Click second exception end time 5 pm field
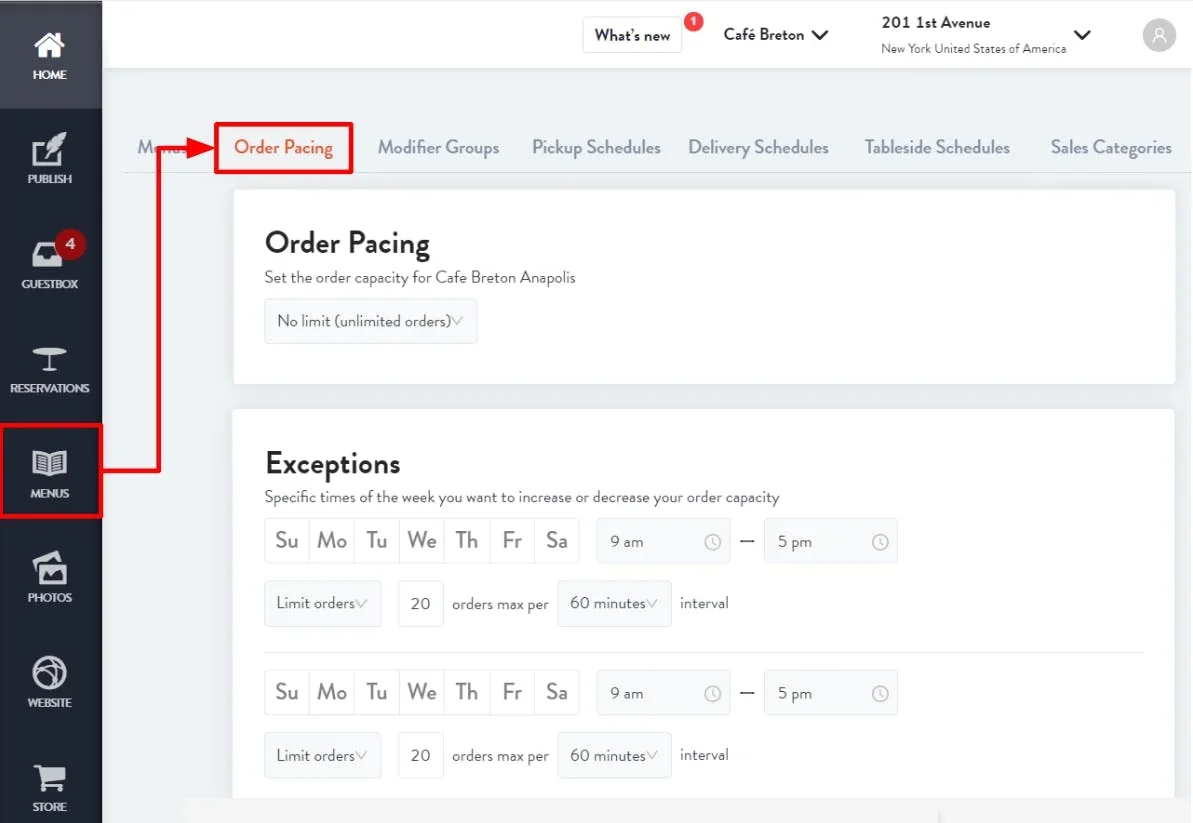 830,693
